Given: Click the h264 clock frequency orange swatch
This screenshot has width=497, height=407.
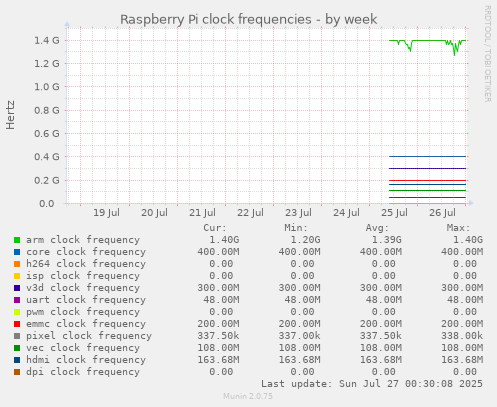Looking at the screenshot, I should 17,264.
